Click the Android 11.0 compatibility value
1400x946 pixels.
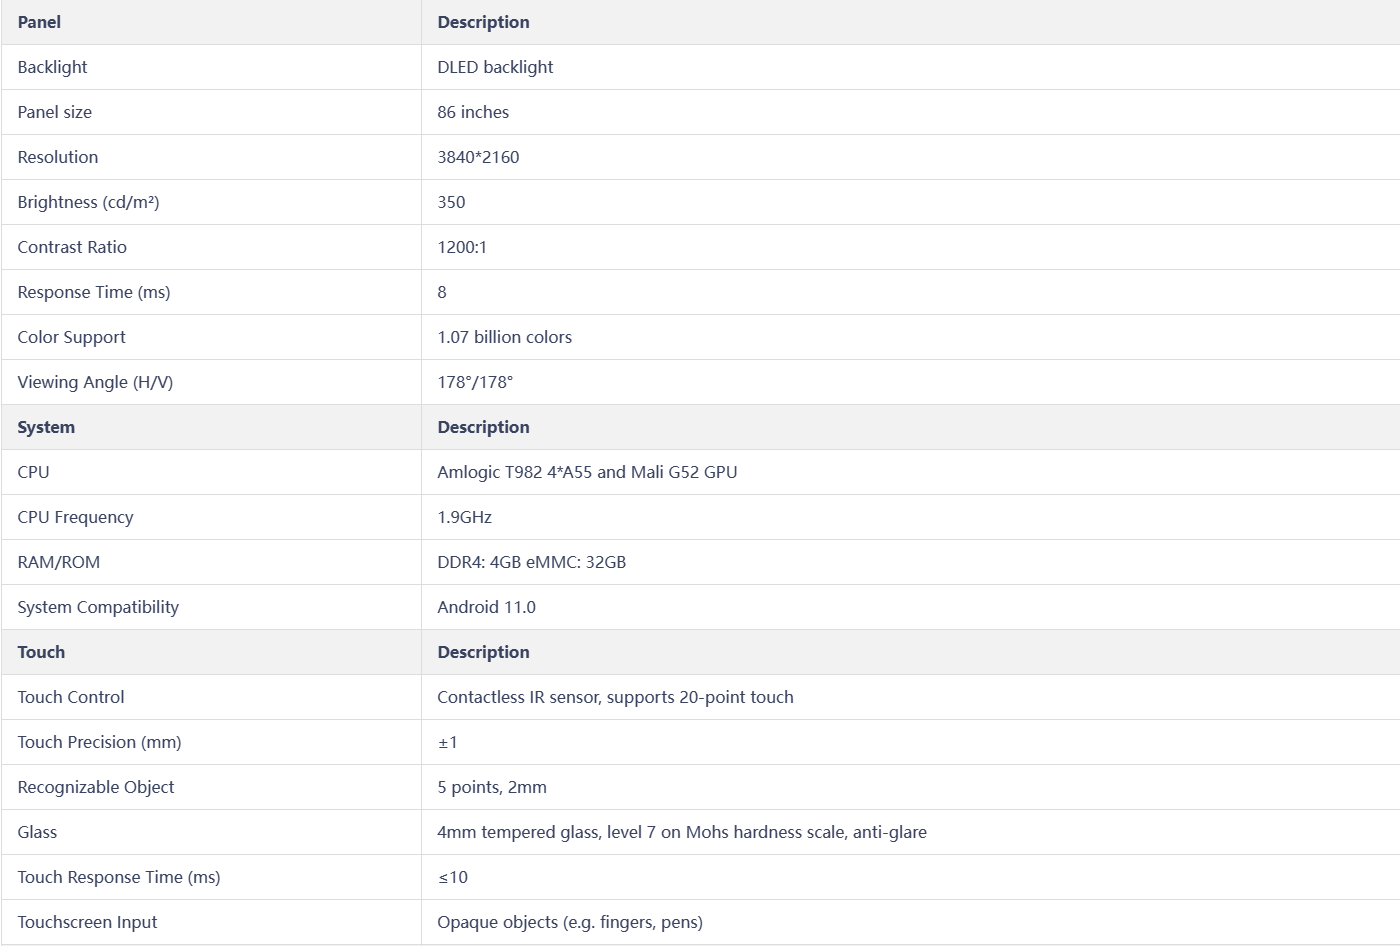tap(486, 607)
